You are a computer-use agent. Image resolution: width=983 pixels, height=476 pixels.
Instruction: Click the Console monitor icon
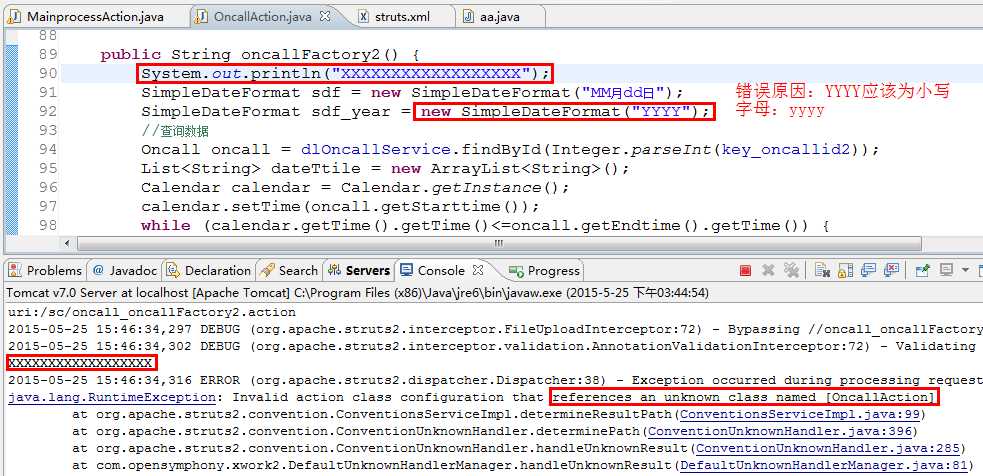(x=407, y=270)
